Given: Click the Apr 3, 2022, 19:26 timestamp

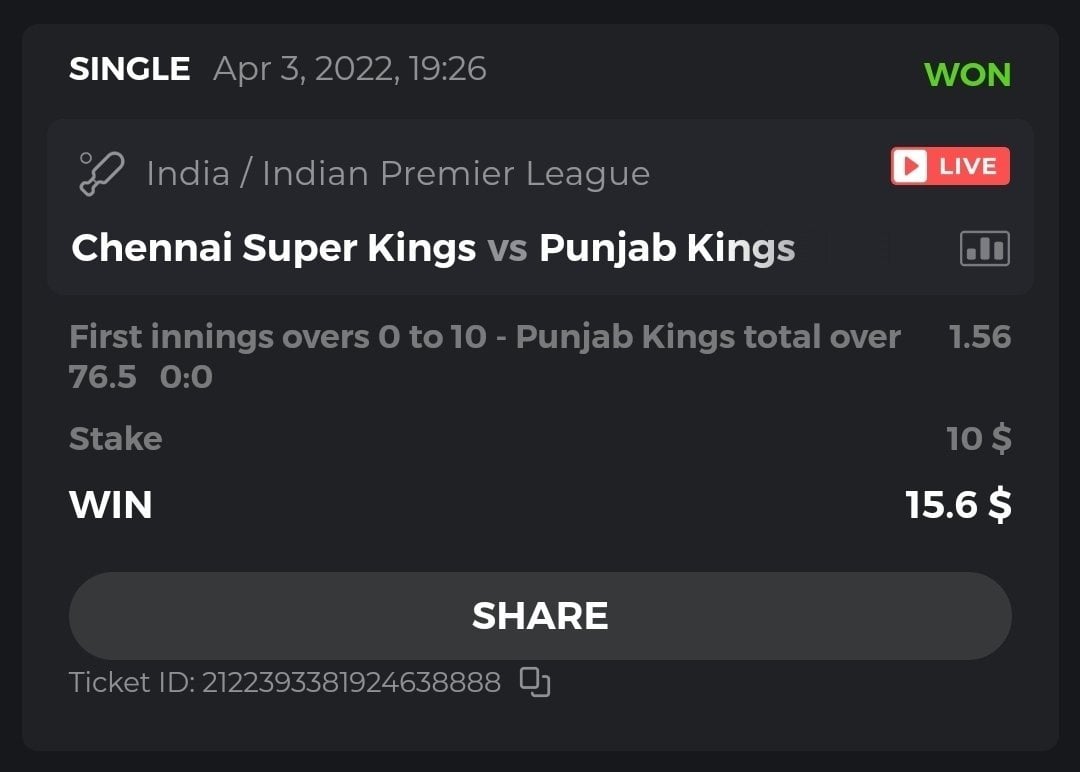Looking at the screenshot, I should point(350,69).
